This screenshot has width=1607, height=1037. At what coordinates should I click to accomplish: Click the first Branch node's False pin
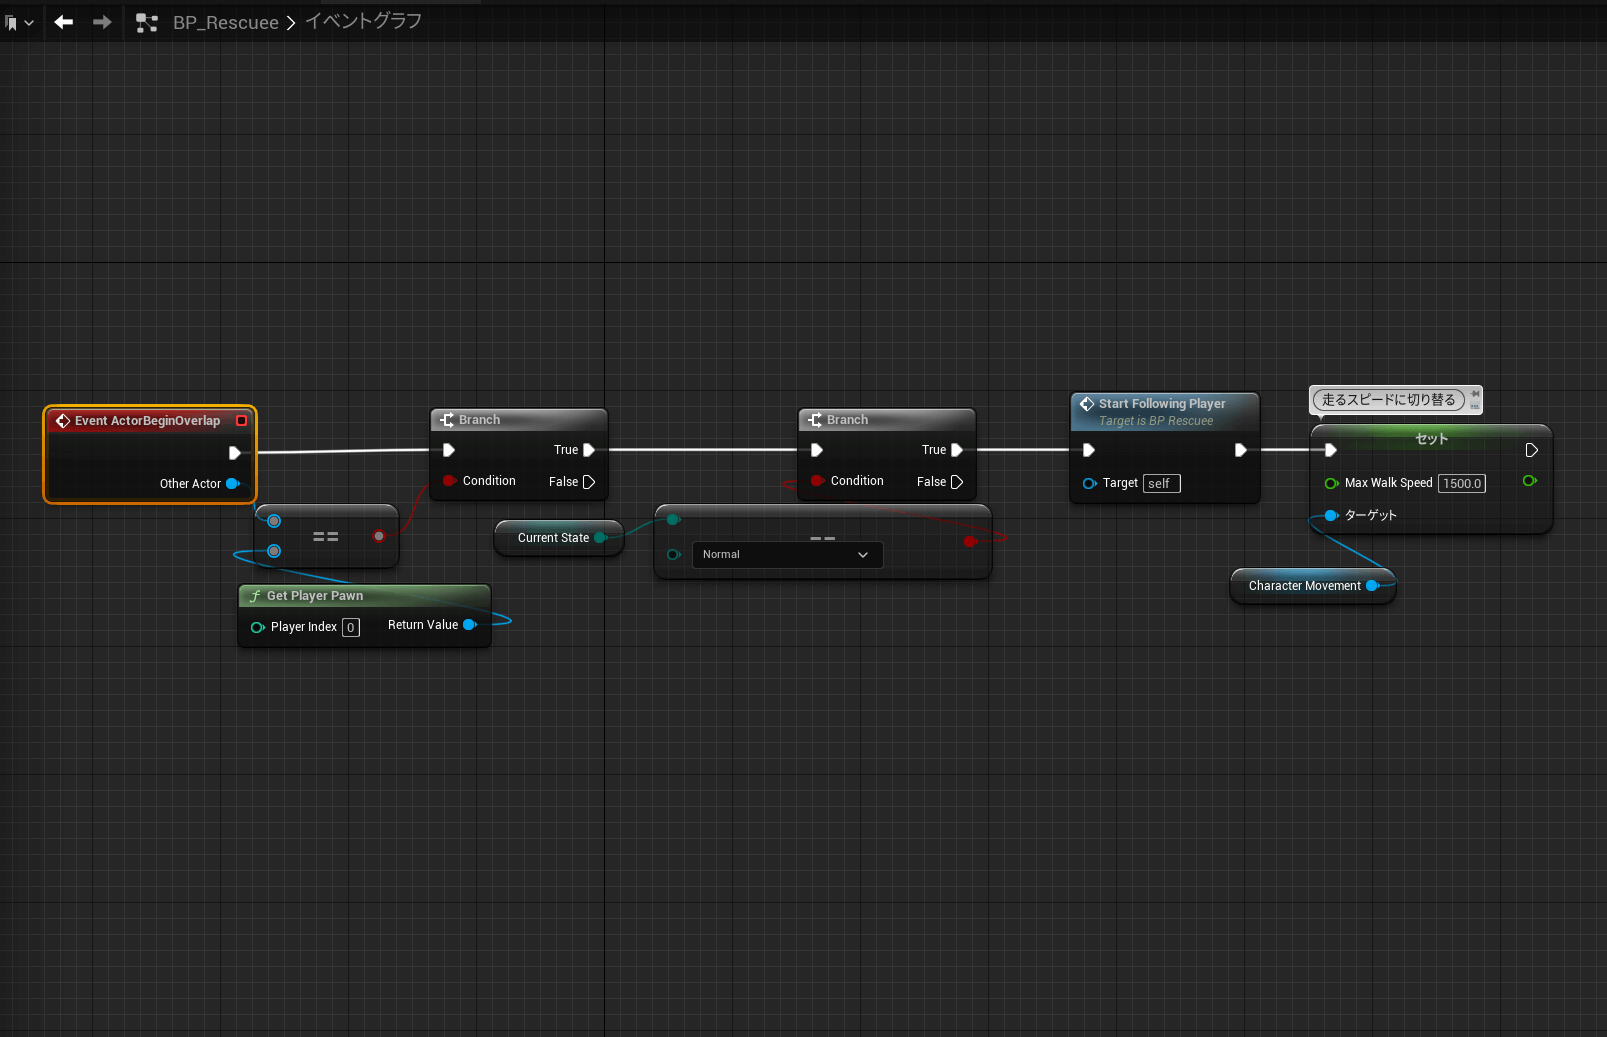point(589,482)
